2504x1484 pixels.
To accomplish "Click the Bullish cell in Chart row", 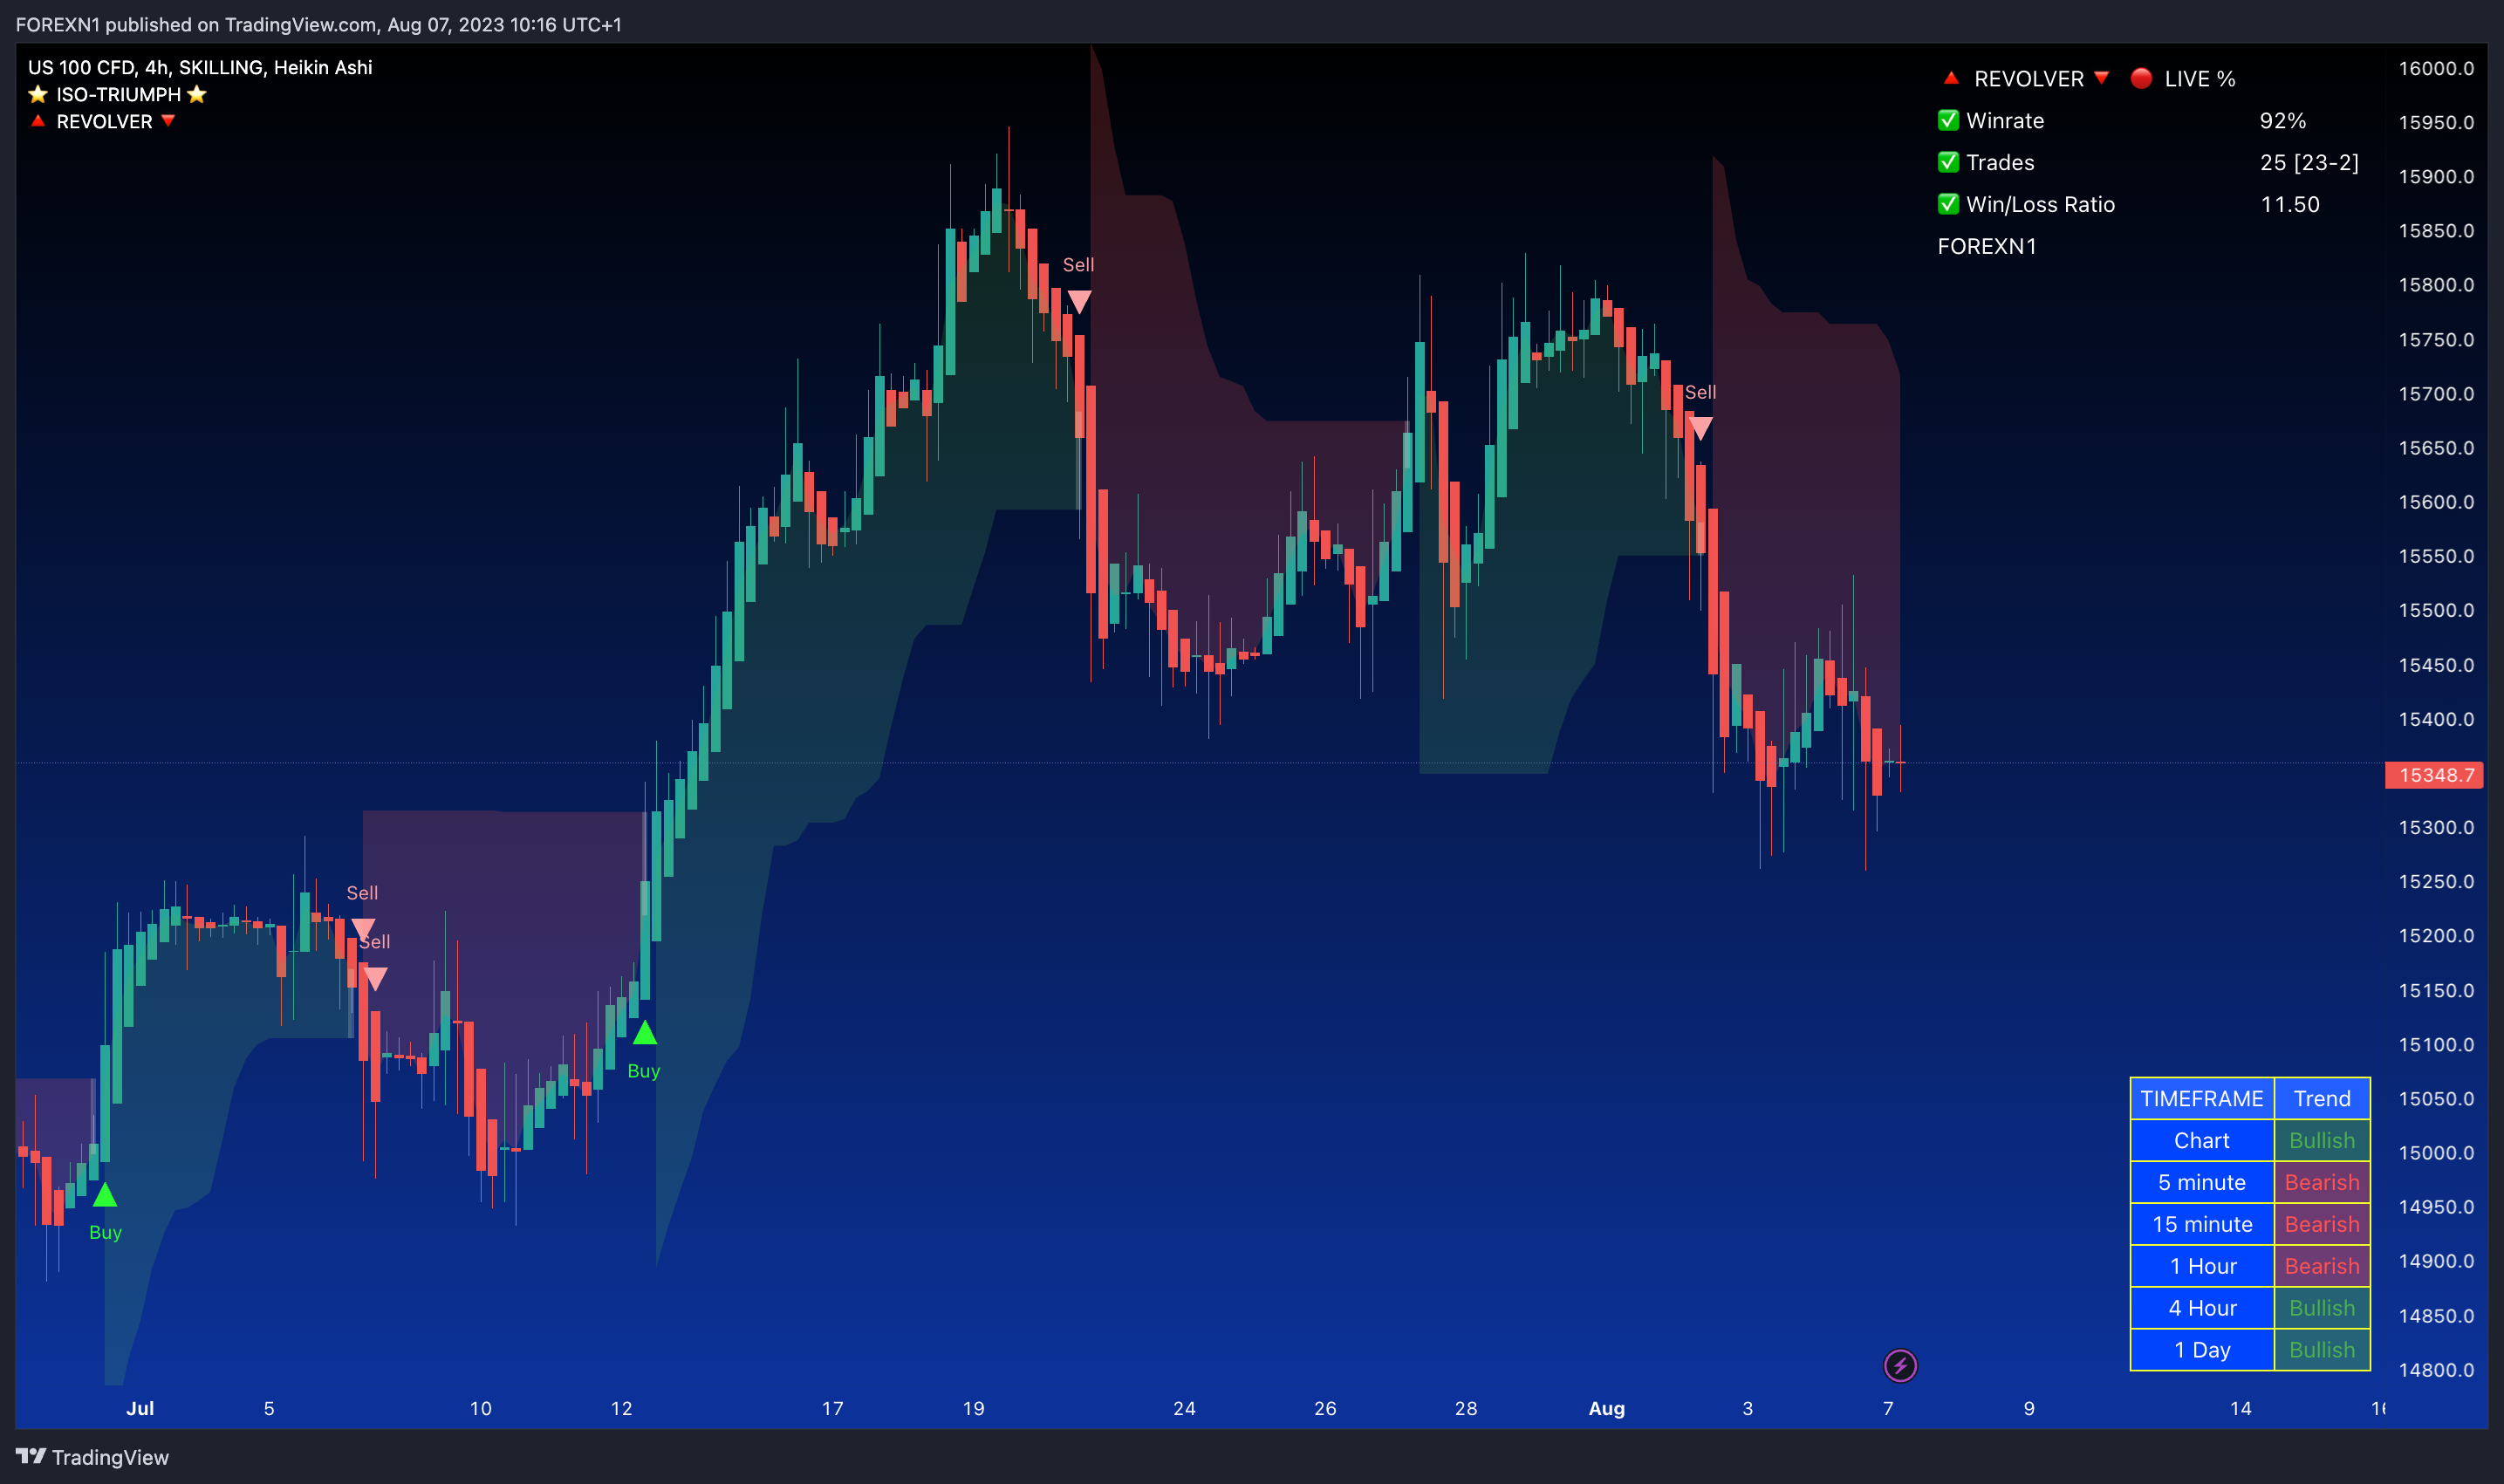I will (2322, 1140).
